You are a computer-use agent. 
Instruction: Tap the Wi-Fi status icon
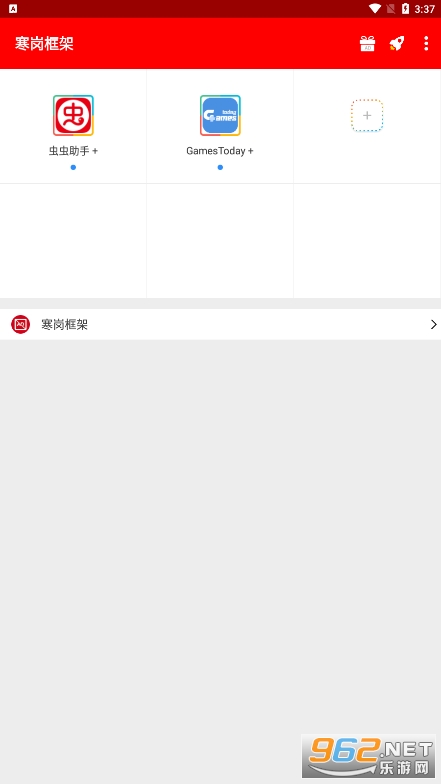click(374, 8)
